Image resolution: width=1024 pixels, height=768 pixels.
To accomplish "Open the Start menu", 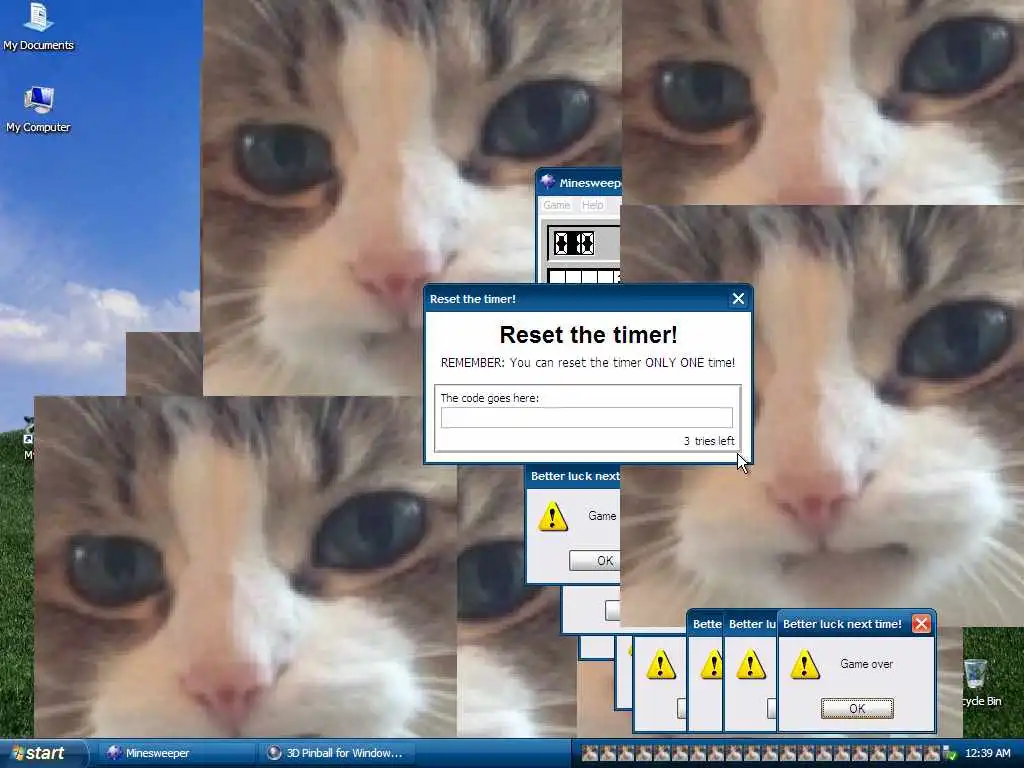I will [42, 753].
